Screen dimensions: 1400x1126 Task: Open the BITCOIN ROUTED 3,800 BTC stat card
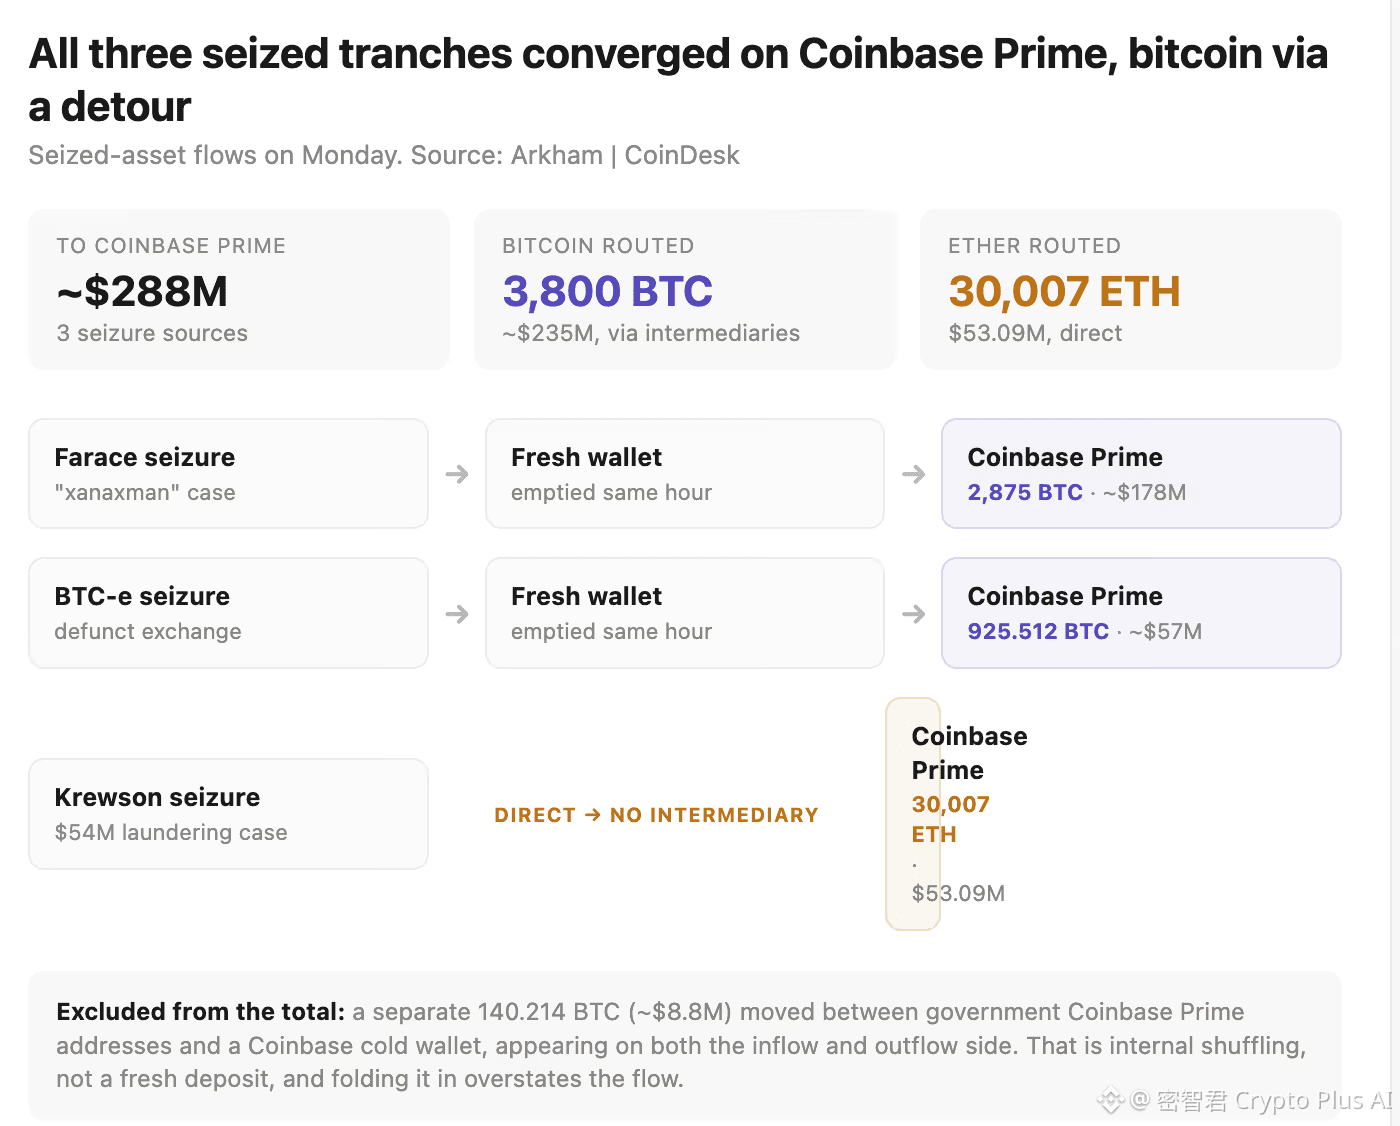(685, 290)
